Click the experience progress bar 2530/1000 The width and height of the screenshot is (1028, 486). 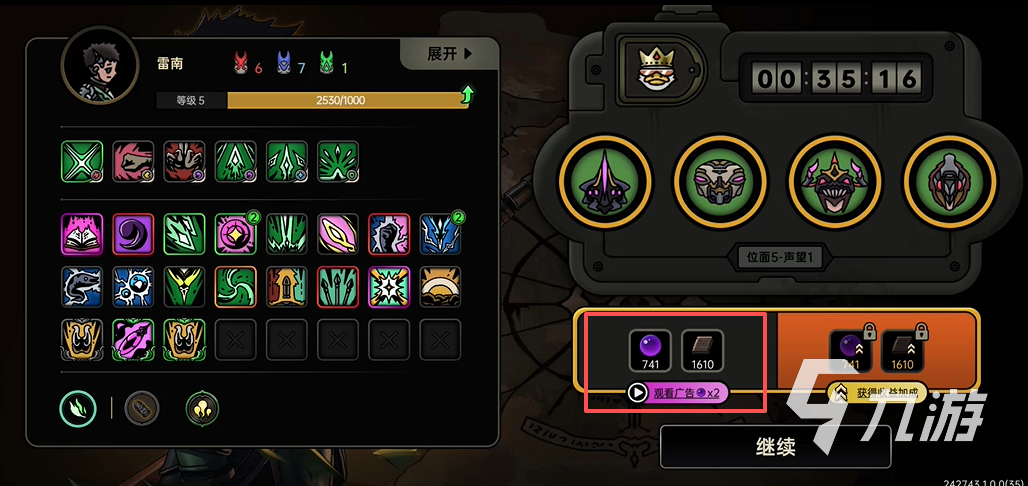pyautogui.click(x=347, y=100)
